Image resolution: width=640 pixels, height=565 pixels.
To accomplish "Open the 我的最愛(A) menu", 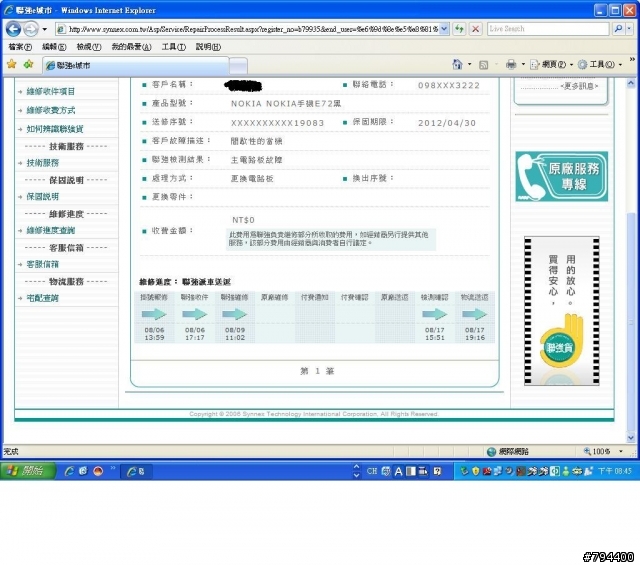I will pyautogui.click(x=131, y=47).
